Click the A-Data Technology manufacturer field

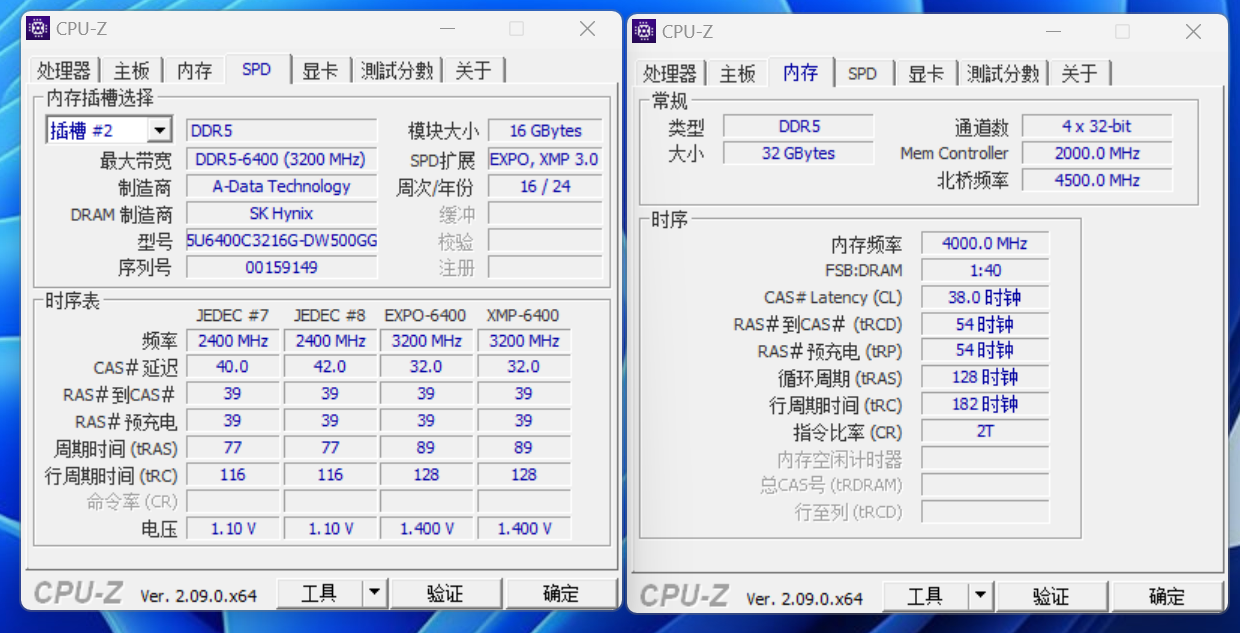pyautogui.click(x=281, y=186)
